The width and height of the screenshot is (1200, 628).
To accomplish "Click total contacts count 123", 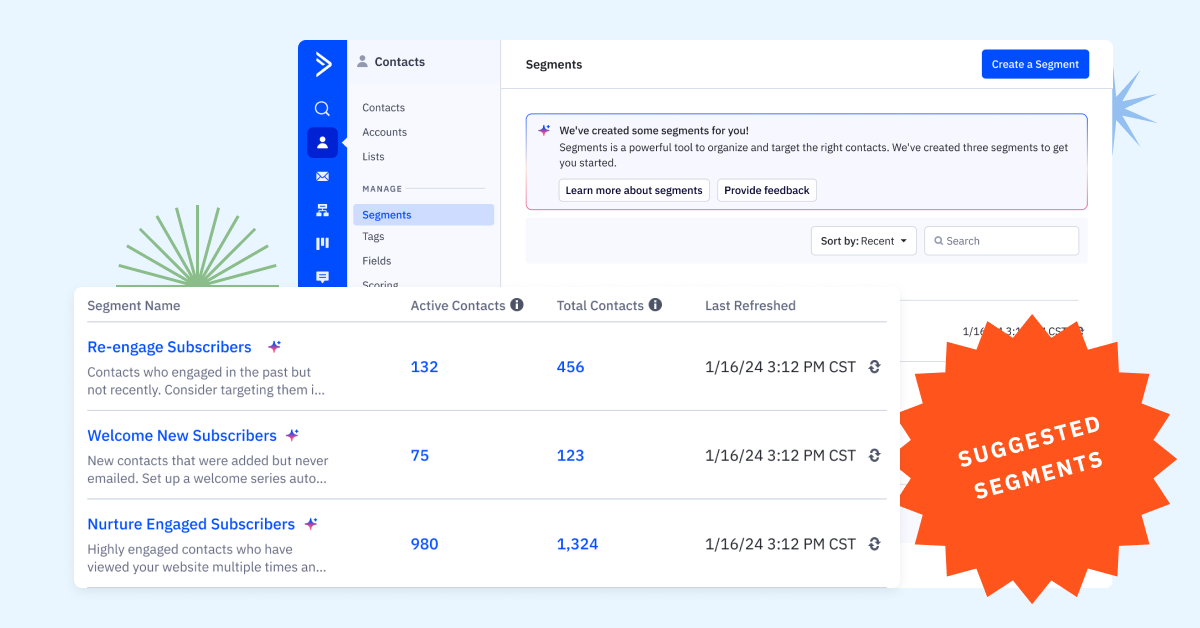I will (x=570, y=455).
